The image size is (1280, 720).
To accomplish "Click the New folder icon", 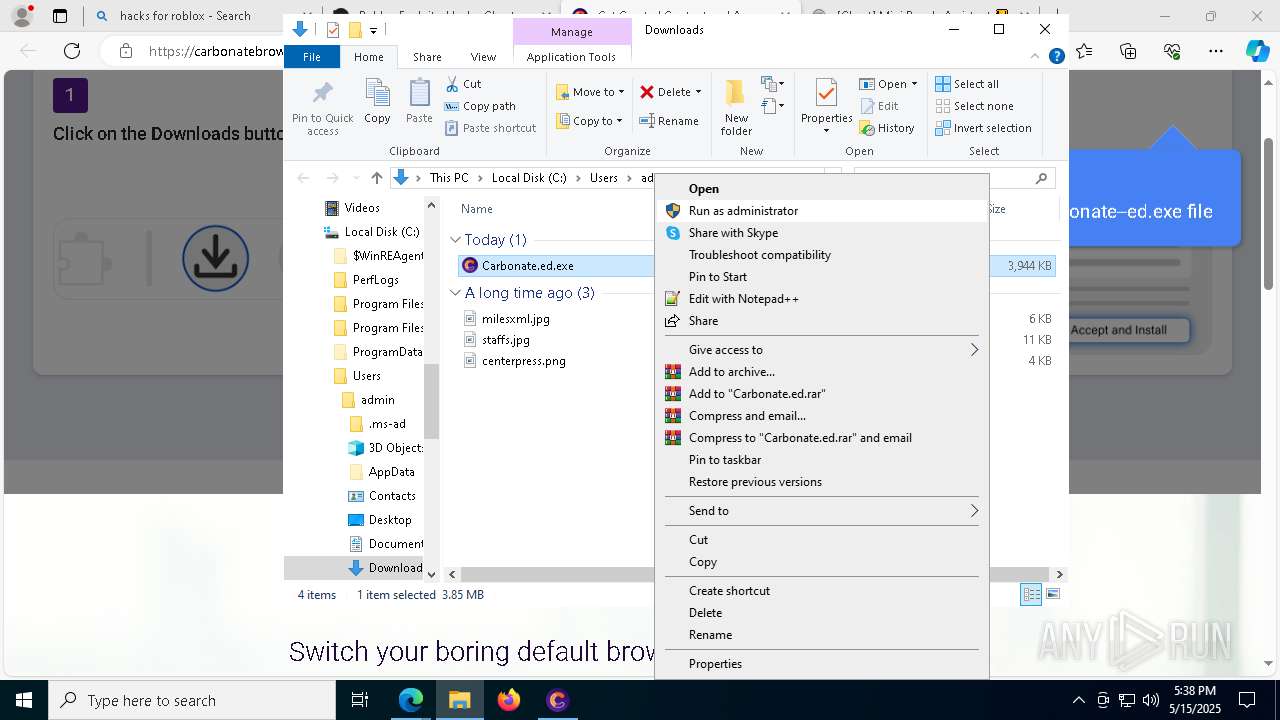I will coord(736,107).
